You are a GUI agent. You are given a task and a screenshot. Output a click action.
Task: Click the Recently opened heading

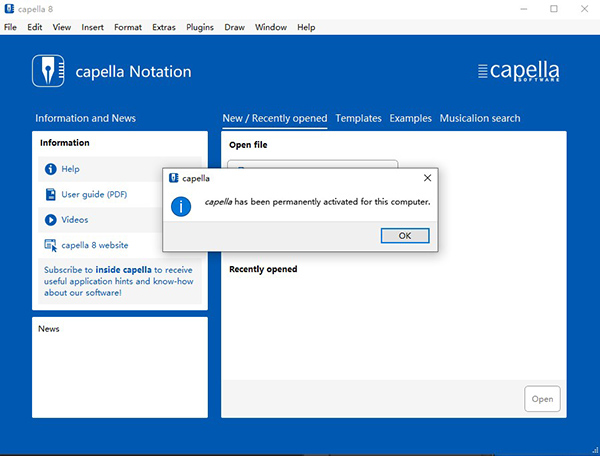point(263,269)
